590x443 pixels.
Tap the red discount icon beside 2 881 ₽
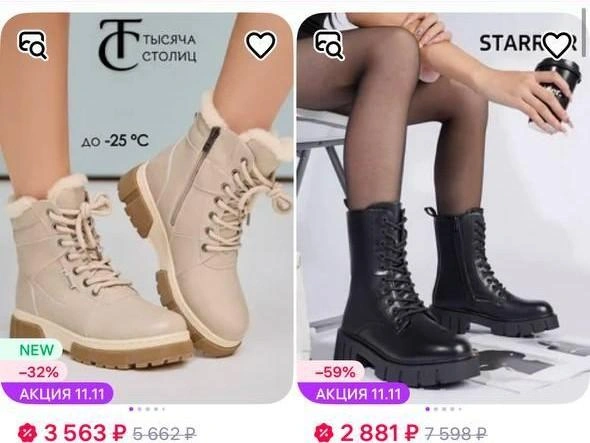[324, 433]
